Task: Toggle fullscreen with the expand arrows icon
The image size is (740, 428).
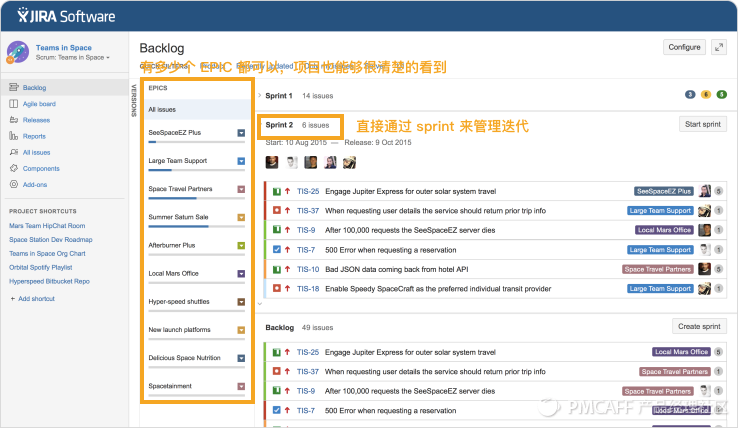Action: pyautogui.click(x=719, y=47)
